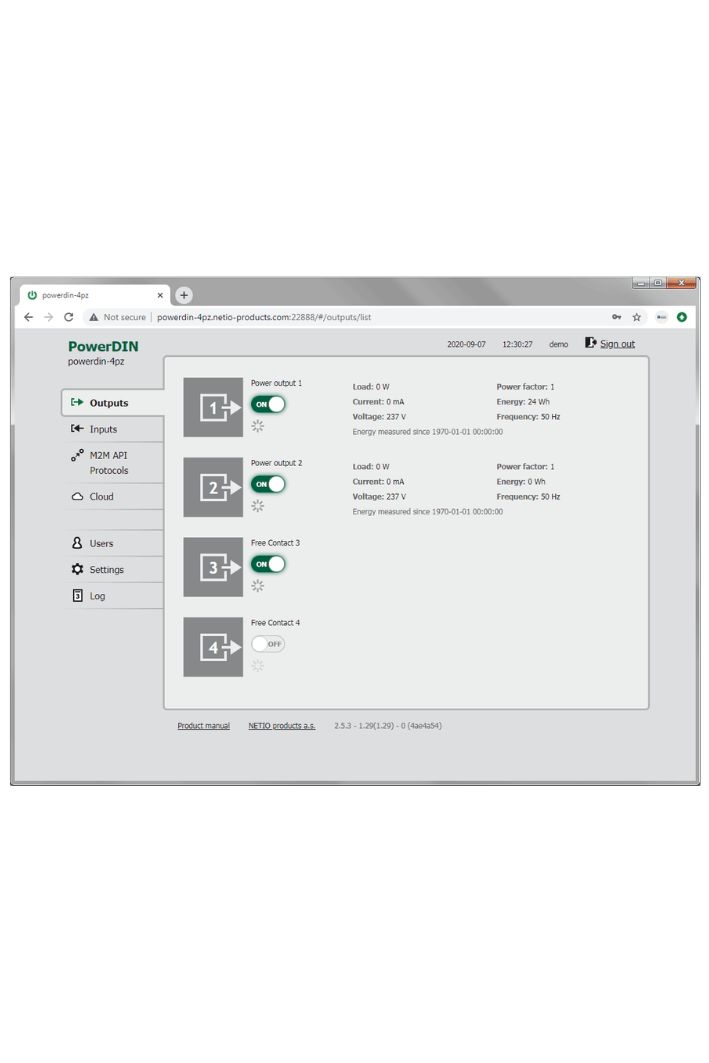Toggle the Power output 2 switch
The image size is (709, 1063).
(268, 484)
